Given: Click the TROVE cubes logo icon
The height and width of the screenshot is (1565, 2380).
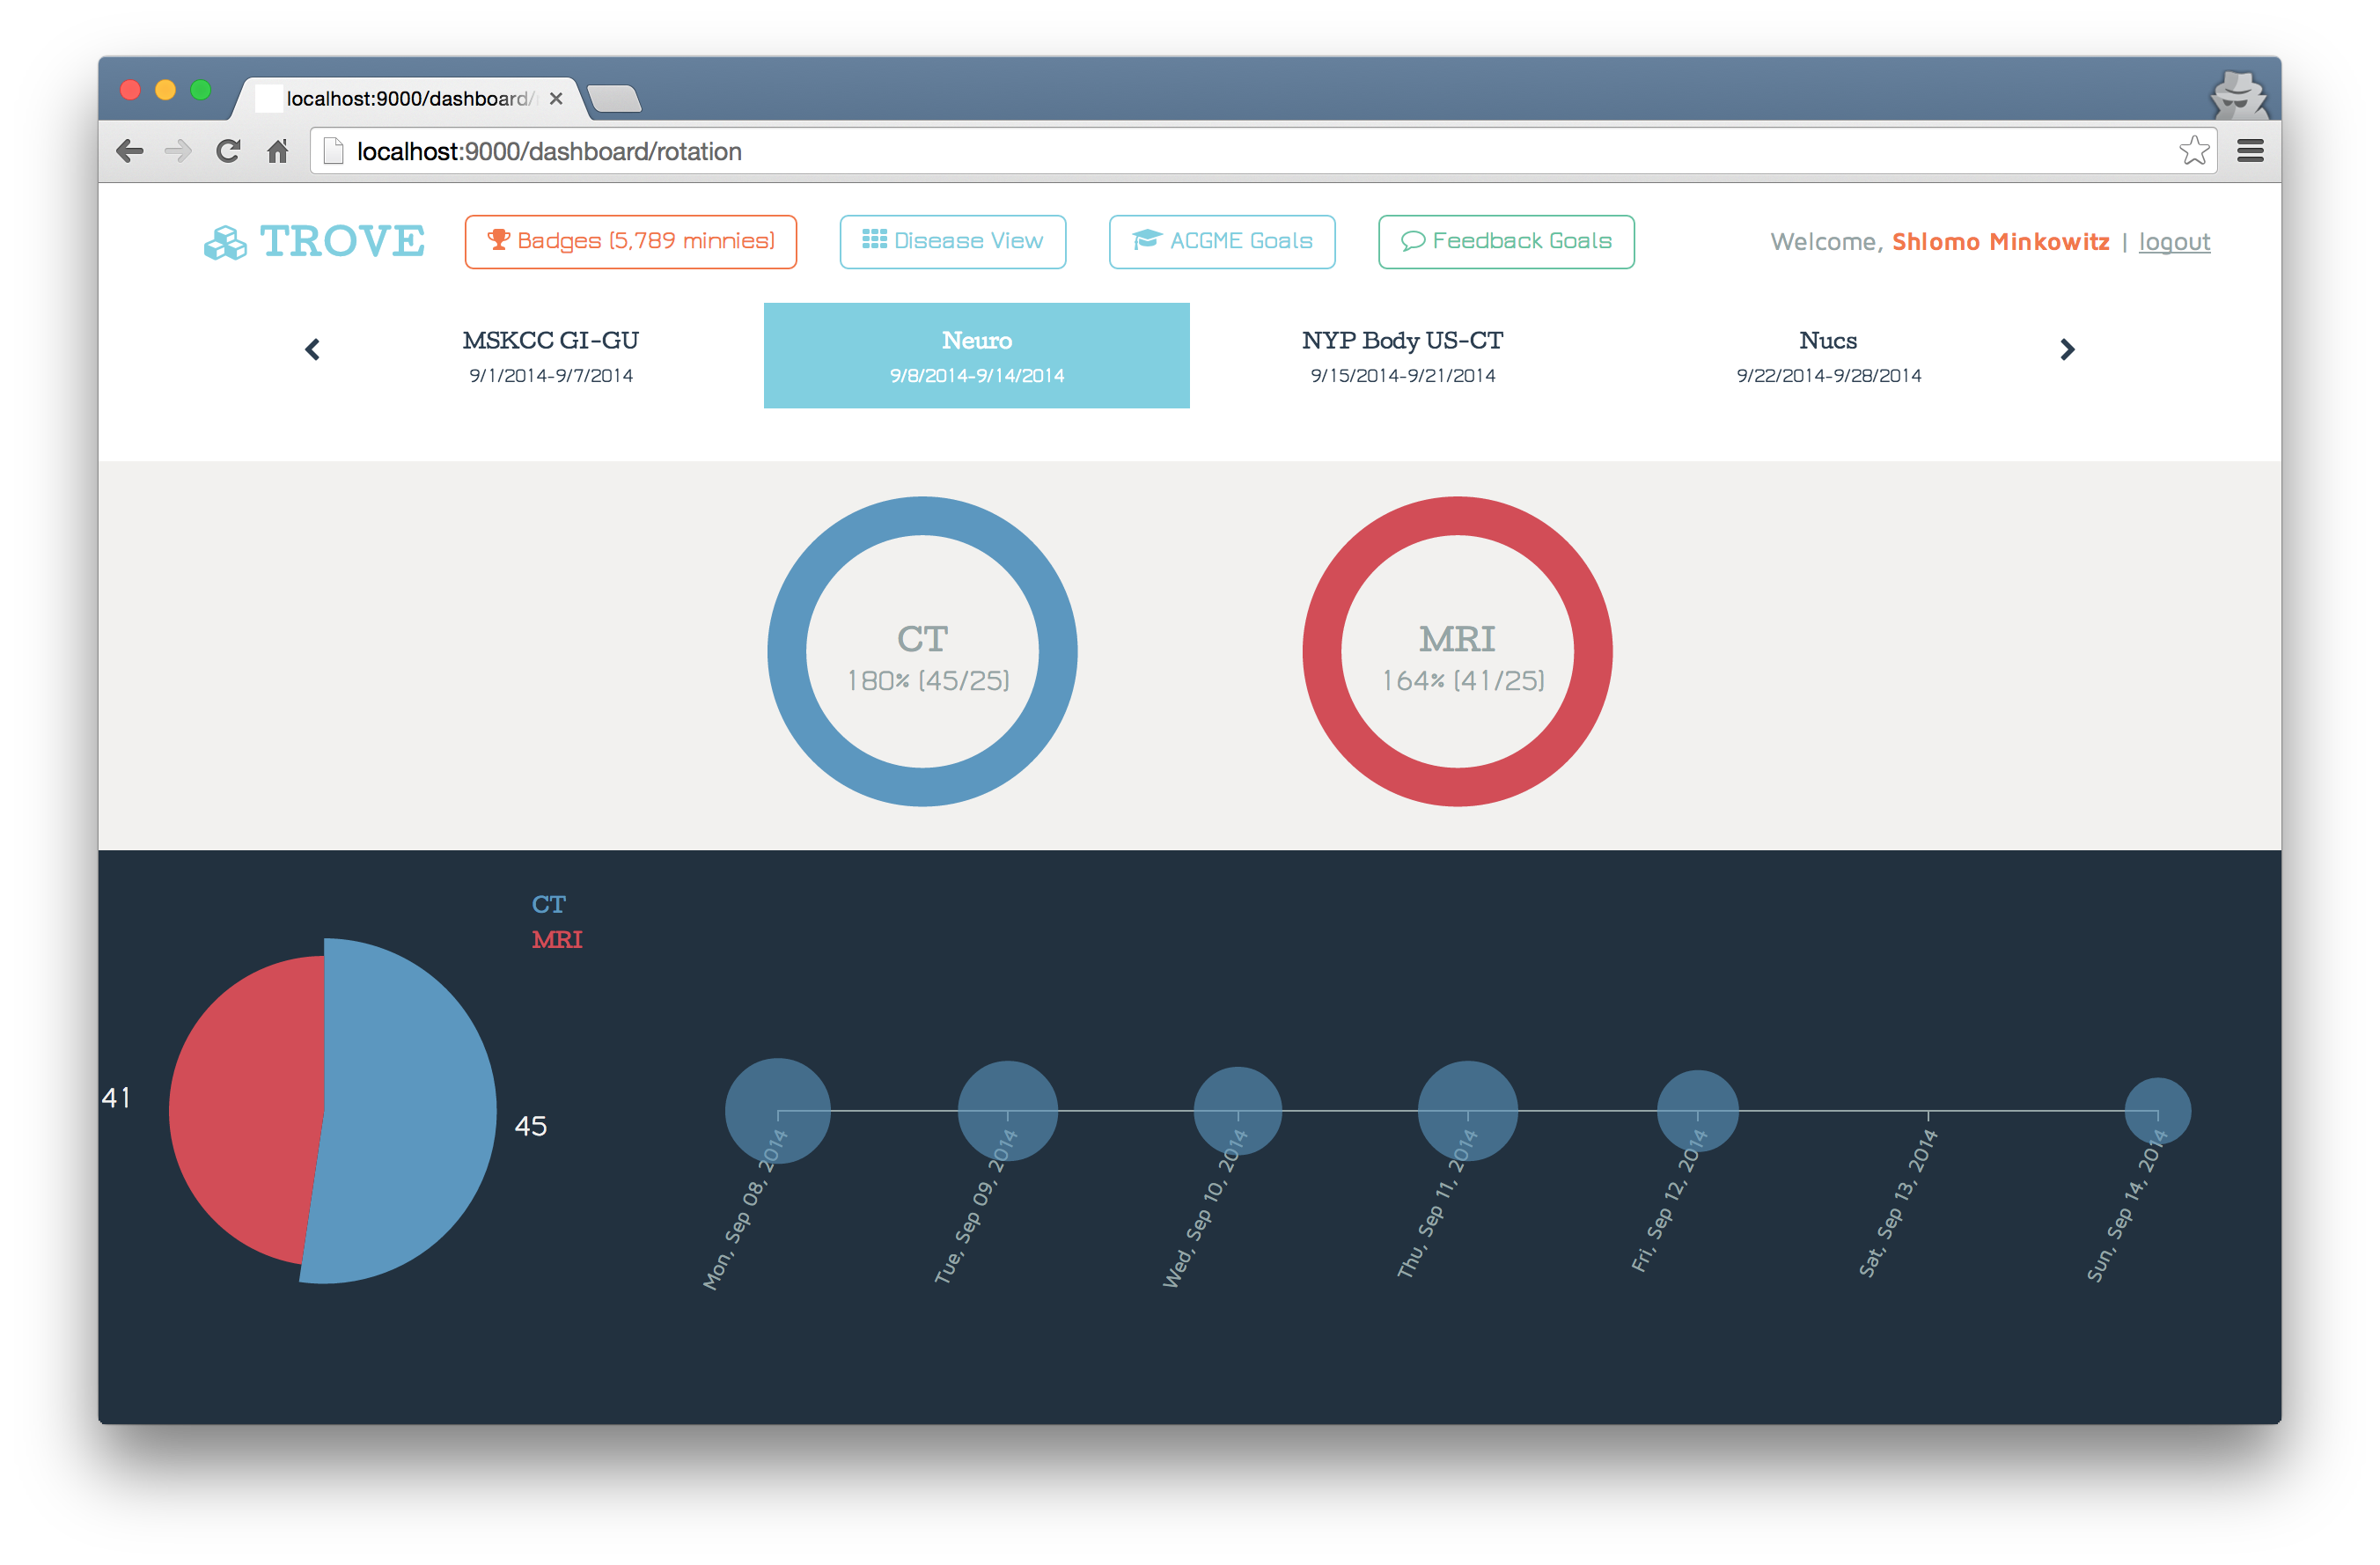Looking at the screenshot, I should coord(225,243).
